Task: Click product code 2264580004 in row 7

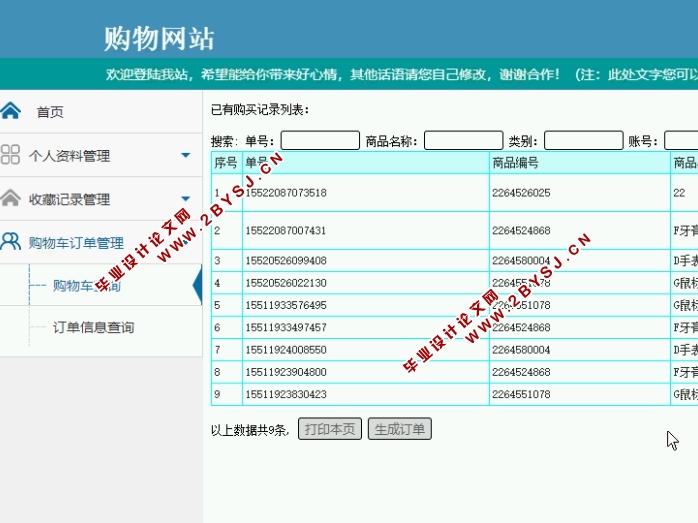Action: point(521,350)
